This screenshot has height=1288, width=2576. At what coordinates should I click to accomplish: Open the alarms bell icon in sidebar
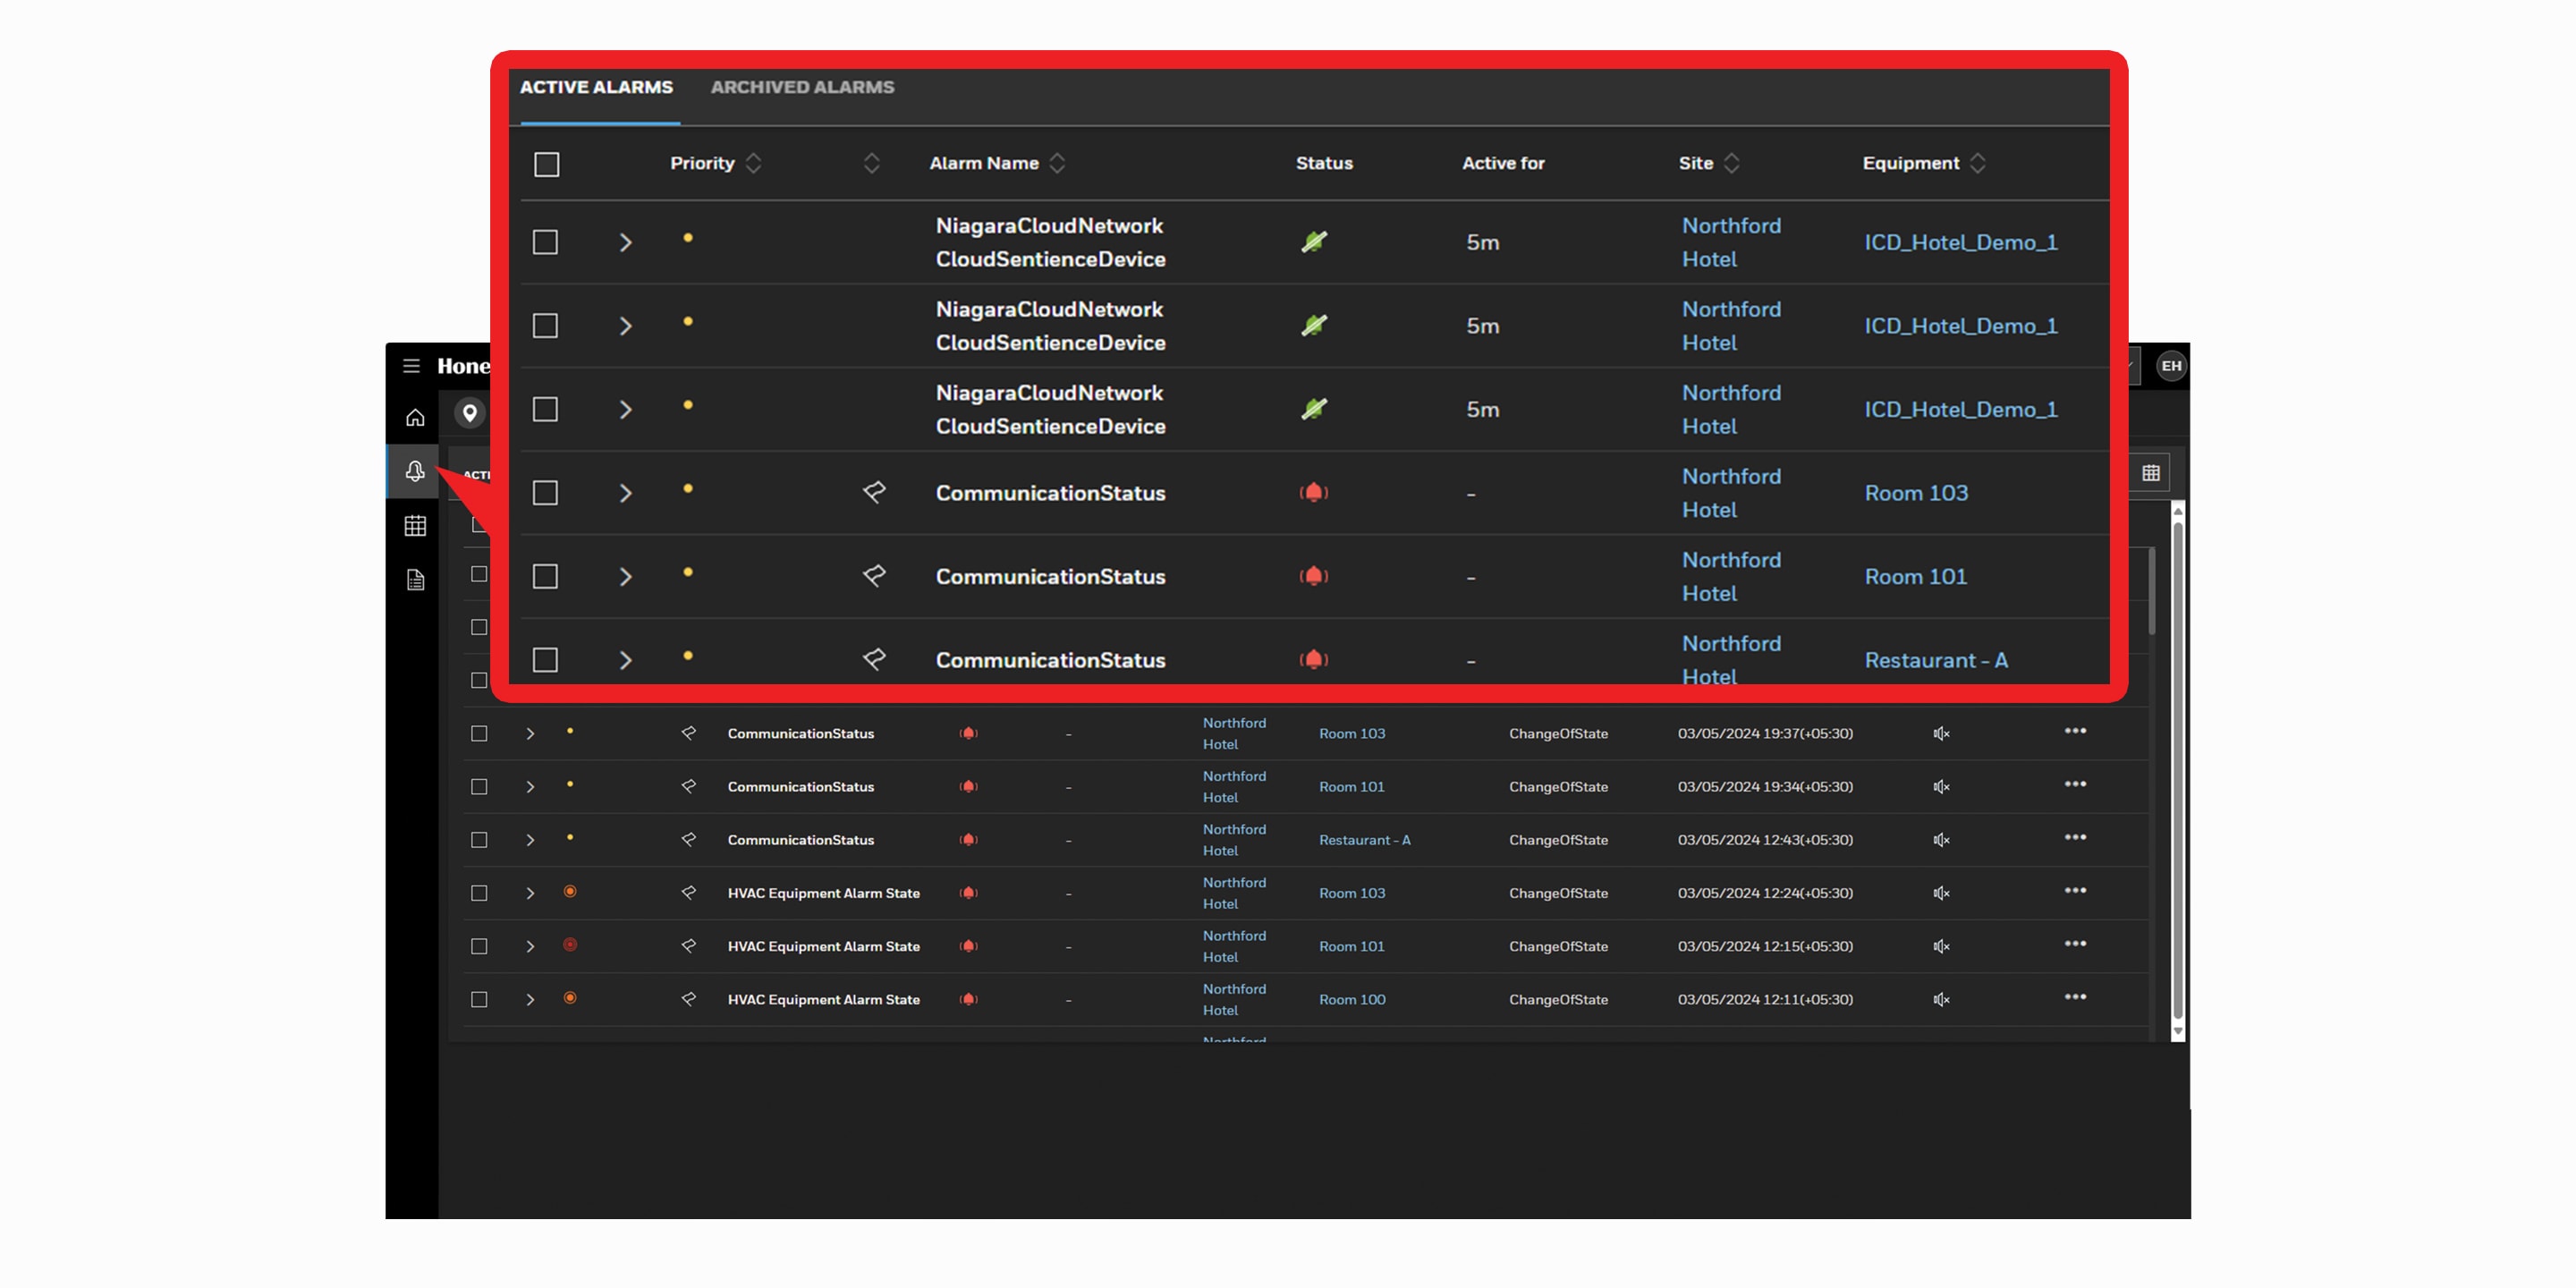(x=415, y=471)
